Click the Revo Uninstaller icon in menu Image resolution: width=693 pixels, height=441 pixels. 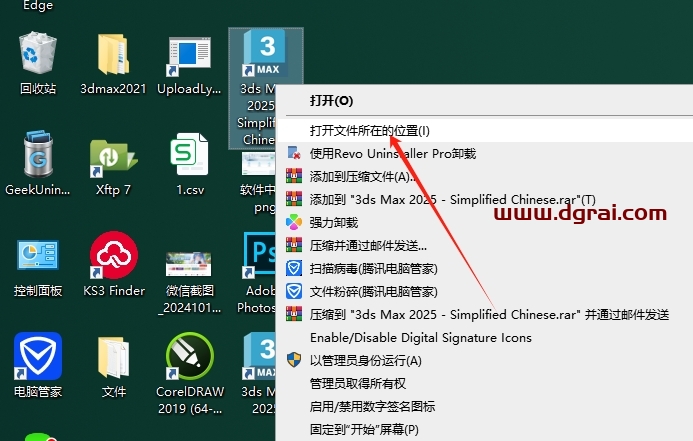coord(294,153)
